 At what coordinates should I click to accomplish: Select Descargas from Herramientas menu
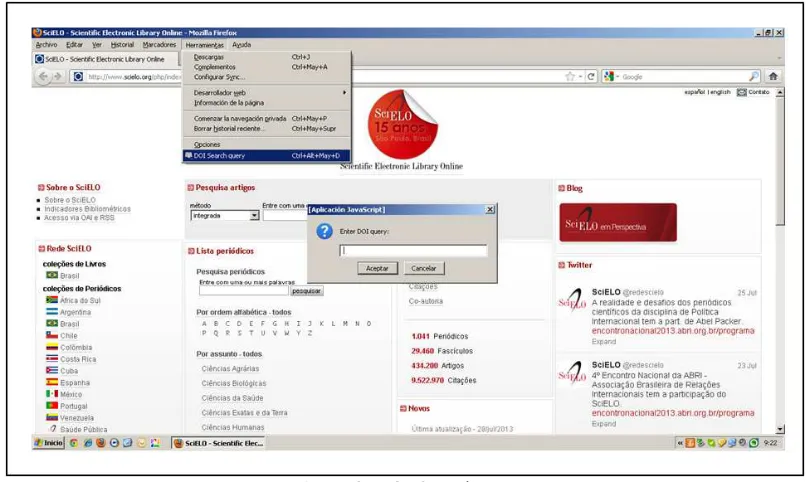(266, 57)
